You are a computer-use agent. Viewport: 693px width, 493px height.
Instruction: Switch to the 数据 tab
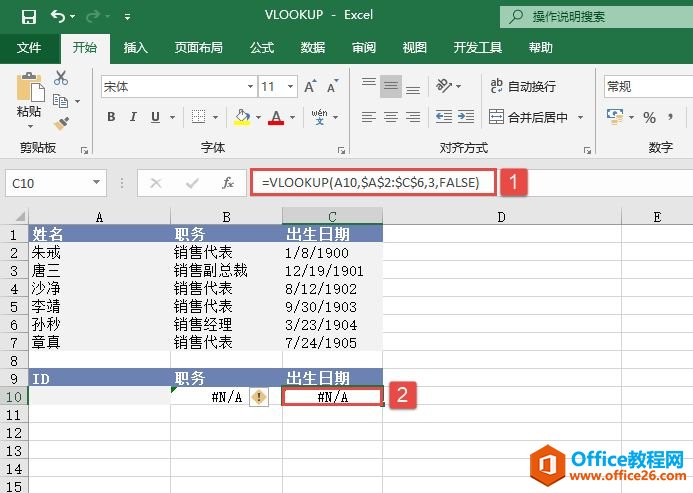coord(313,48)
